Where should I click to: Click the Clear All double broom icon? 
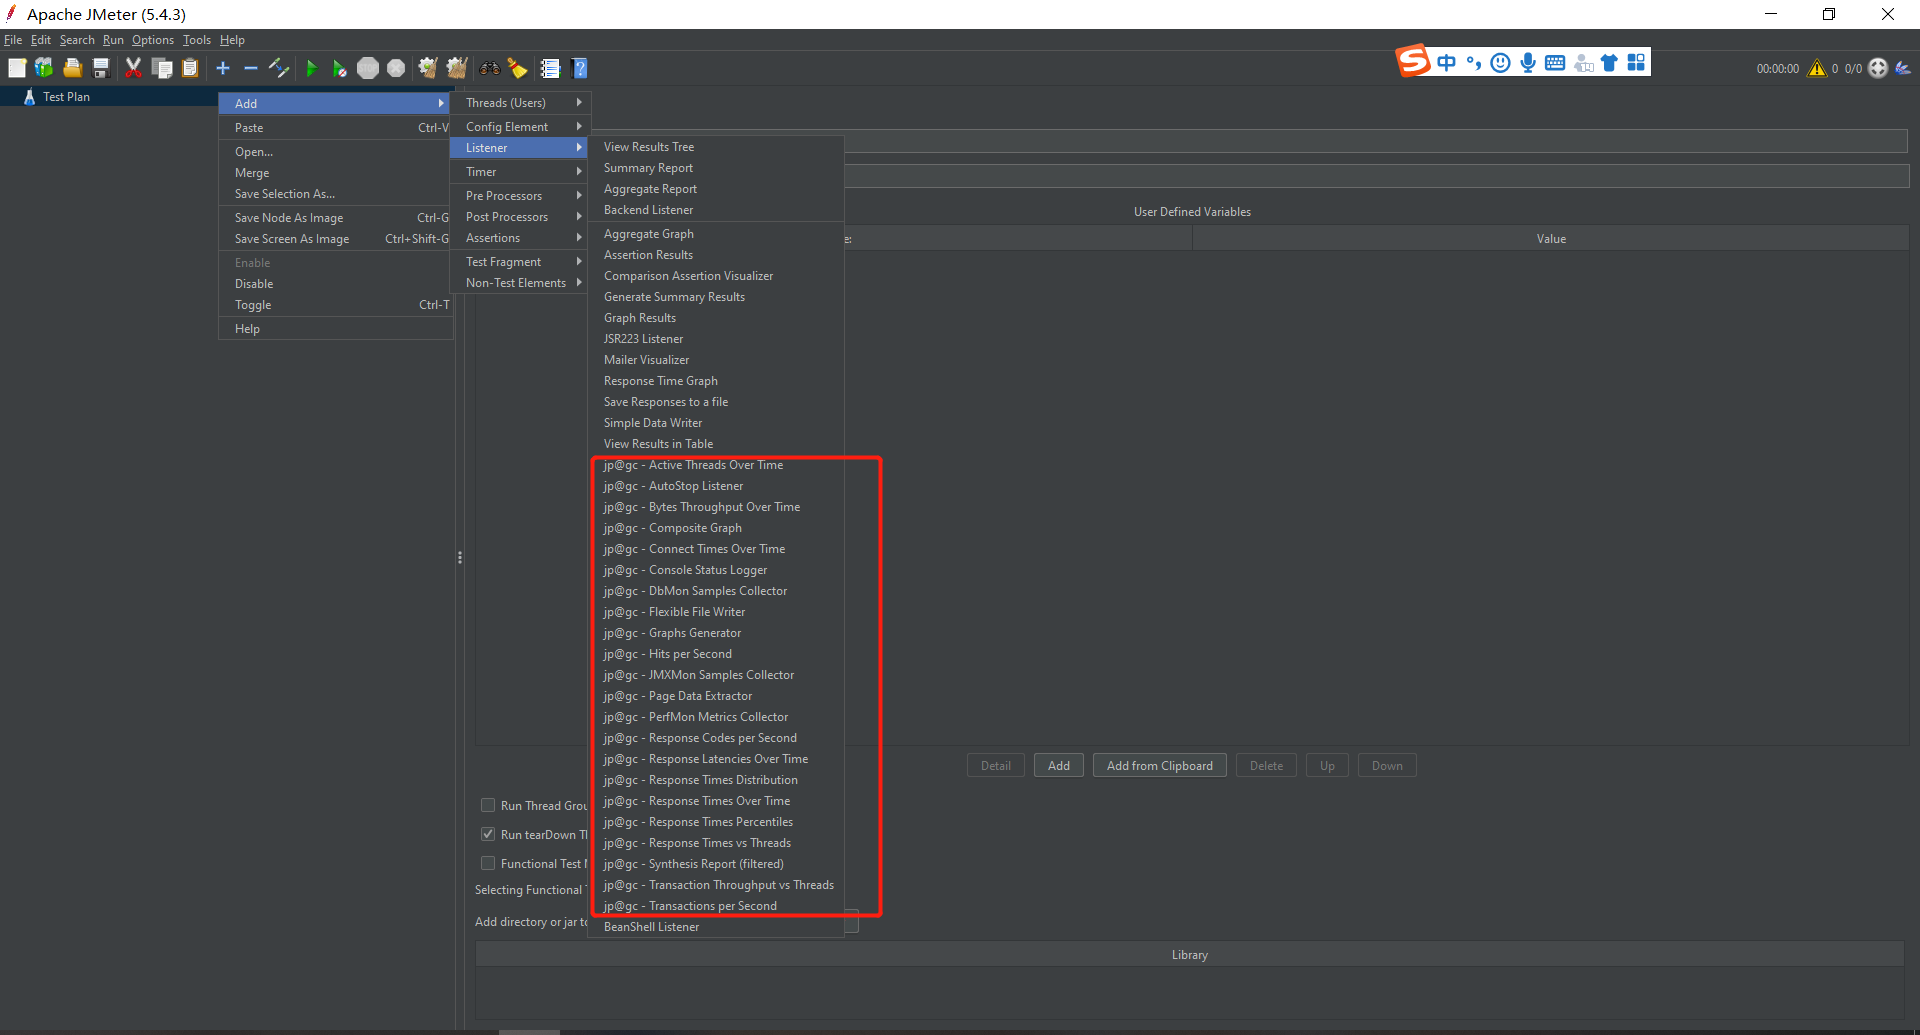pyautogui.click(x=457, y=68)
